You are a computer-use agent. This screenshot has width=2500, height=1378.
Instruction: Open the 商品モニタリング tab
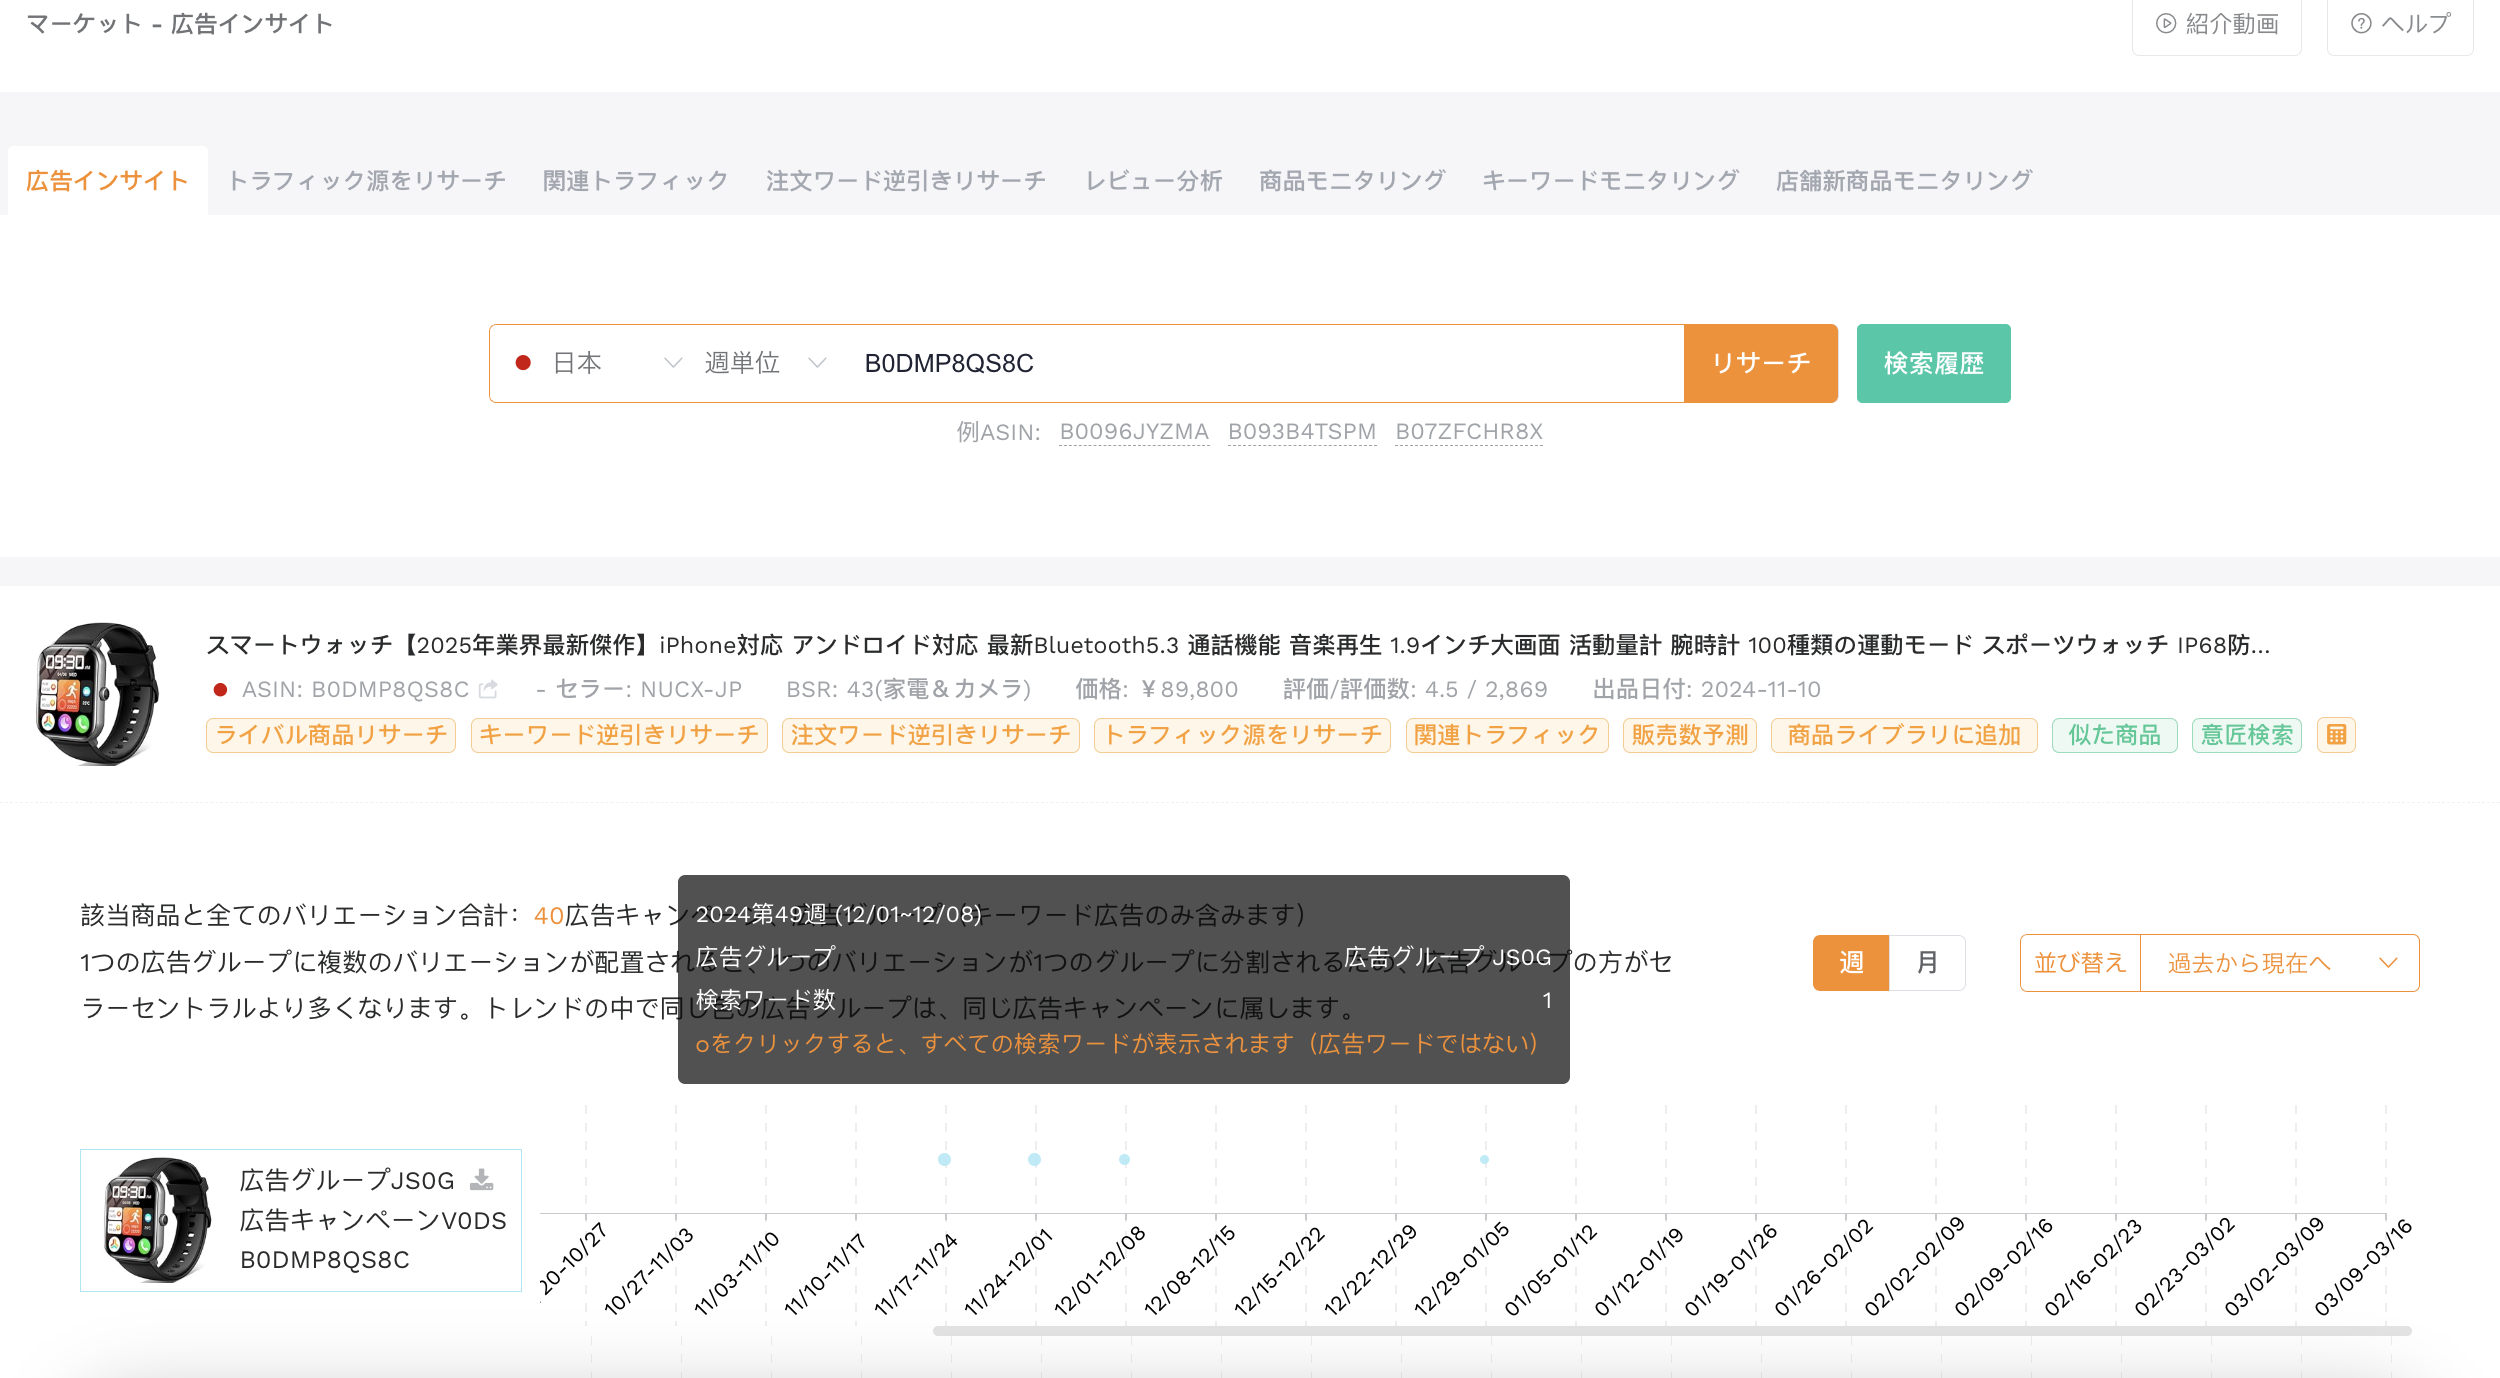click(x=1352, y=181)
